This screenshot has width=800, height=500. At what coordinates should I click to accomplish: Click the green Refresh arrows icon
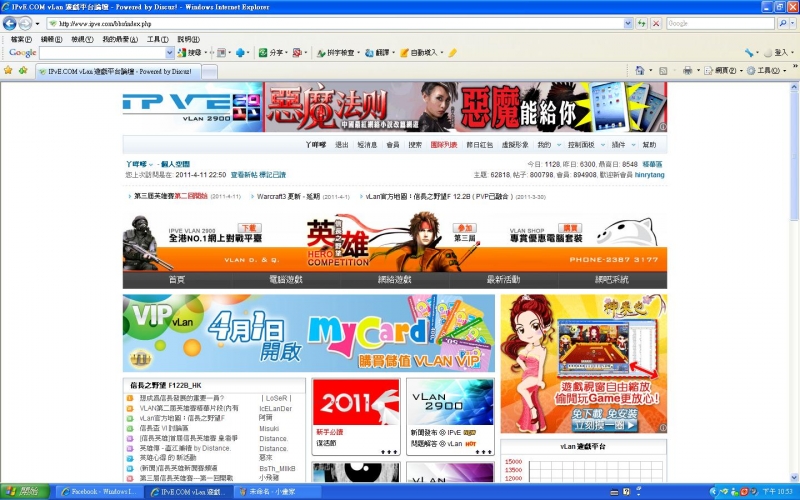pos(641,23)
